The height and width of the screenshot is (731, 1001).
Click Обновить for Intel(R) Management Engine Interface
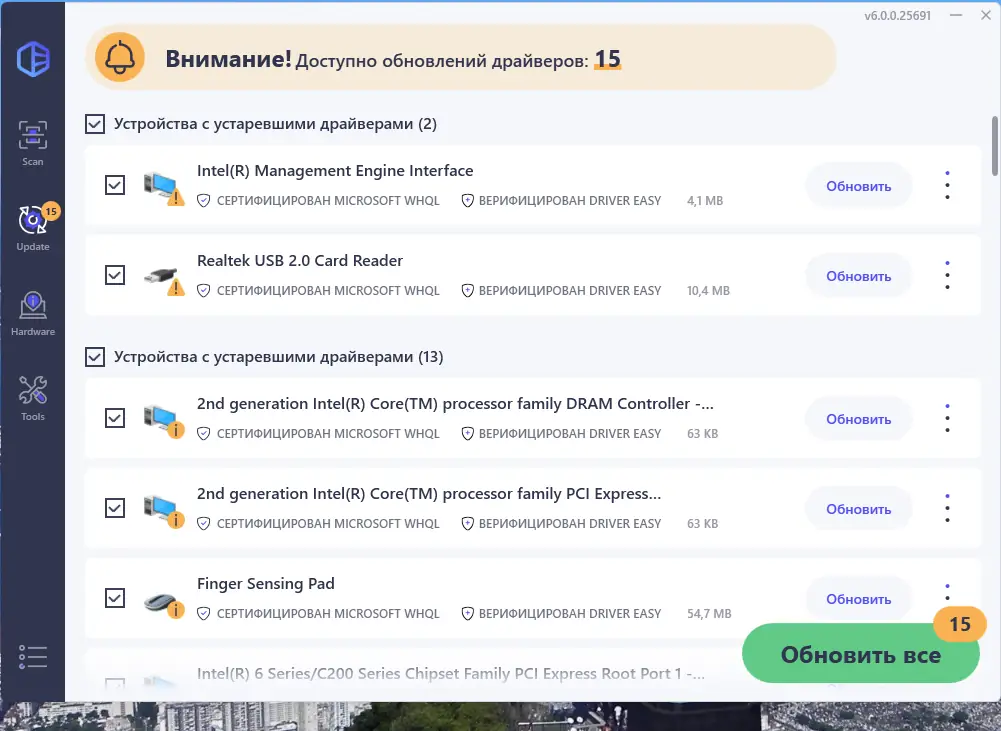[x=857, y=185]
